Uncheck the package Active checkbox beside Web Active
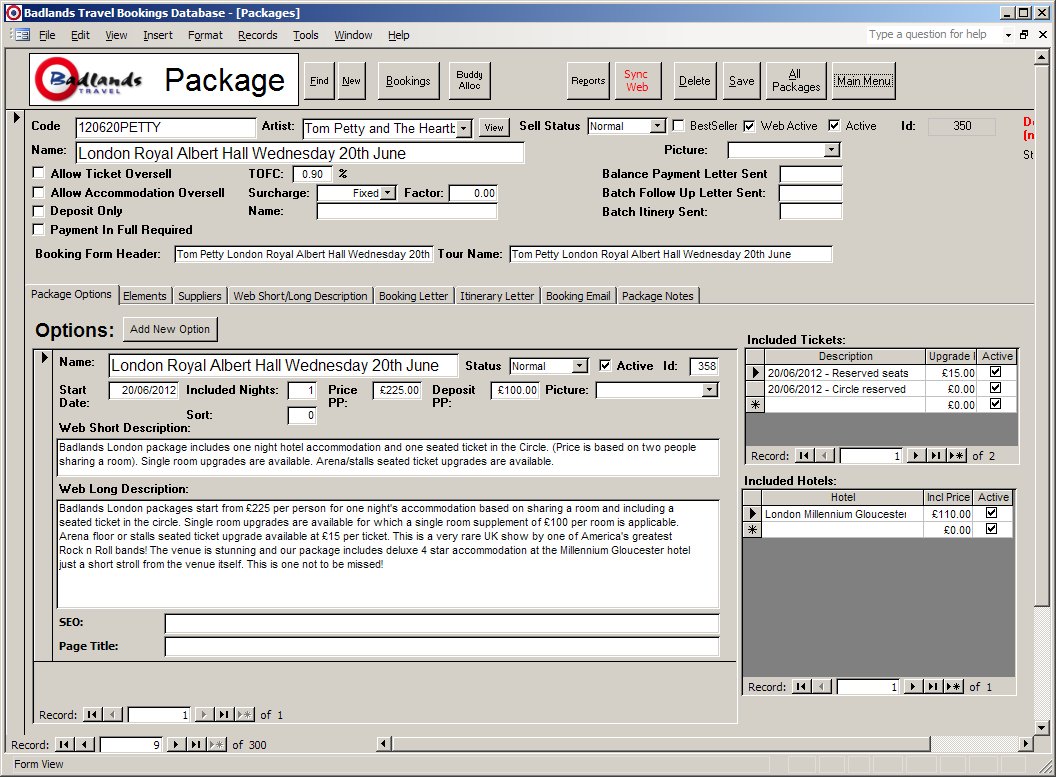 click(x=834, y=125)
